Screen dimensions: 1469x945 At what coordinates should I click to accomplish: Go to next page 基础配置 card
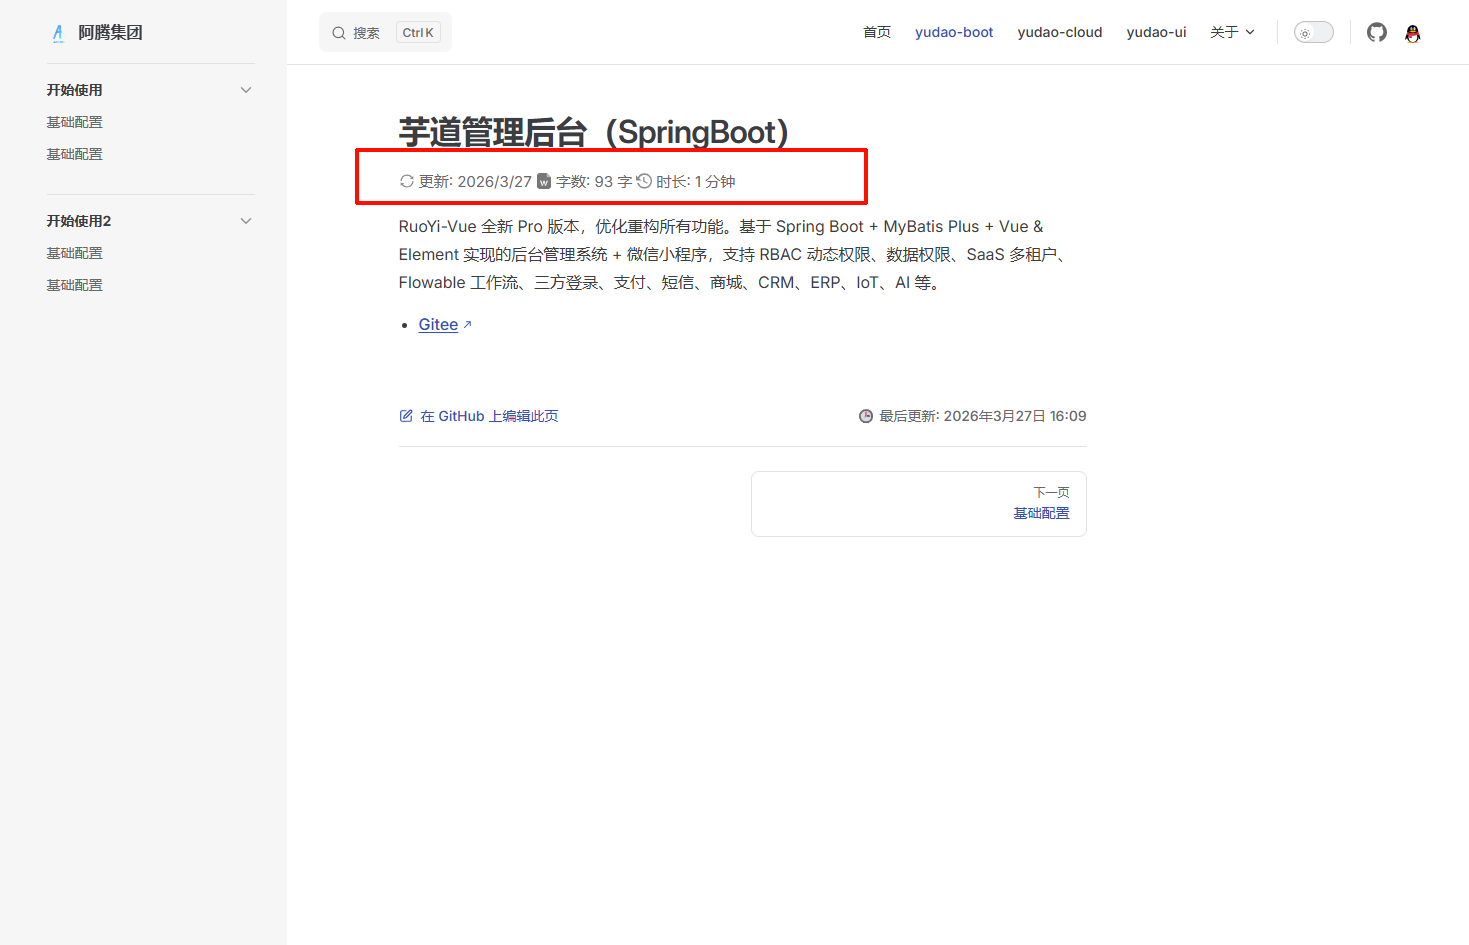click(918, 504)
